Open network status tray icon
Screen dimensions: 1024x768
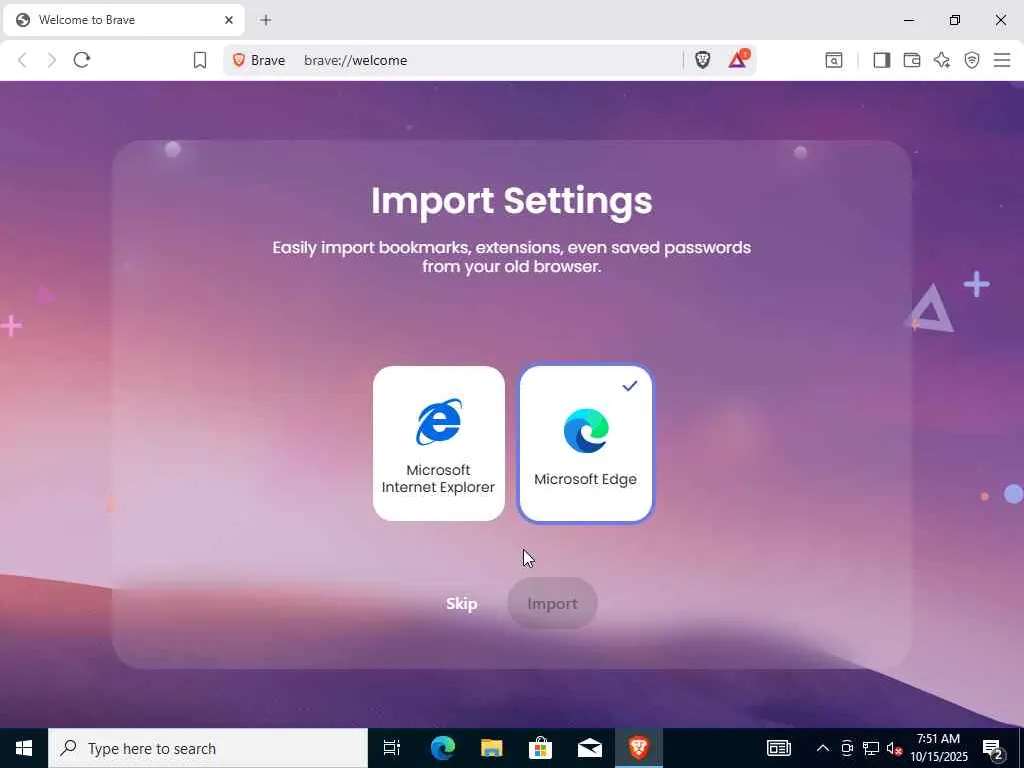click(871, 748)
